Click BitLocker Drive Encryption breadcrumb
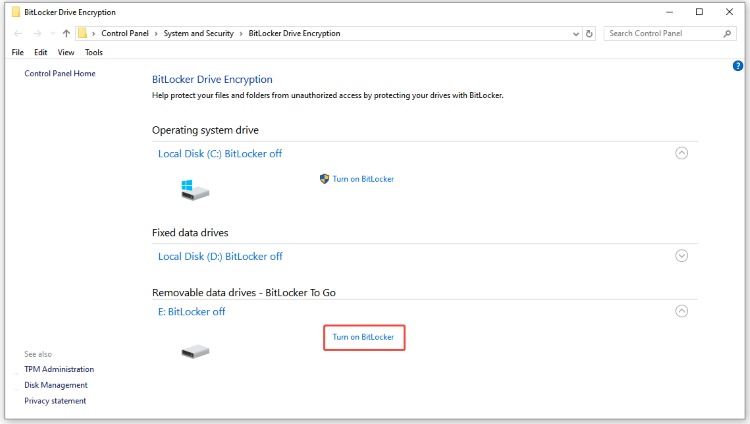 [x=294, y=33]
